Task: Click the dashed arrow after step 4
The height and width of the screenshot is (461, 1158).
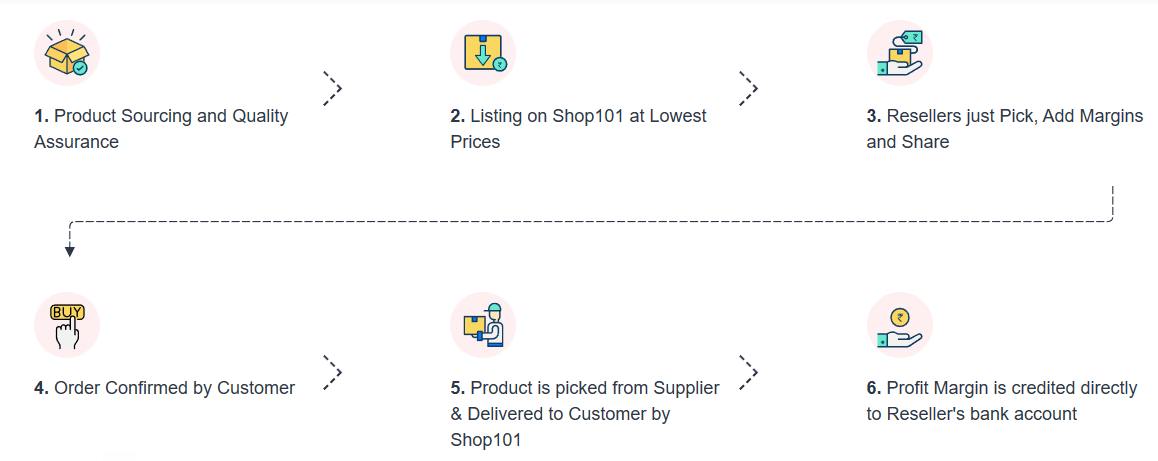Action: pos(333,373)
